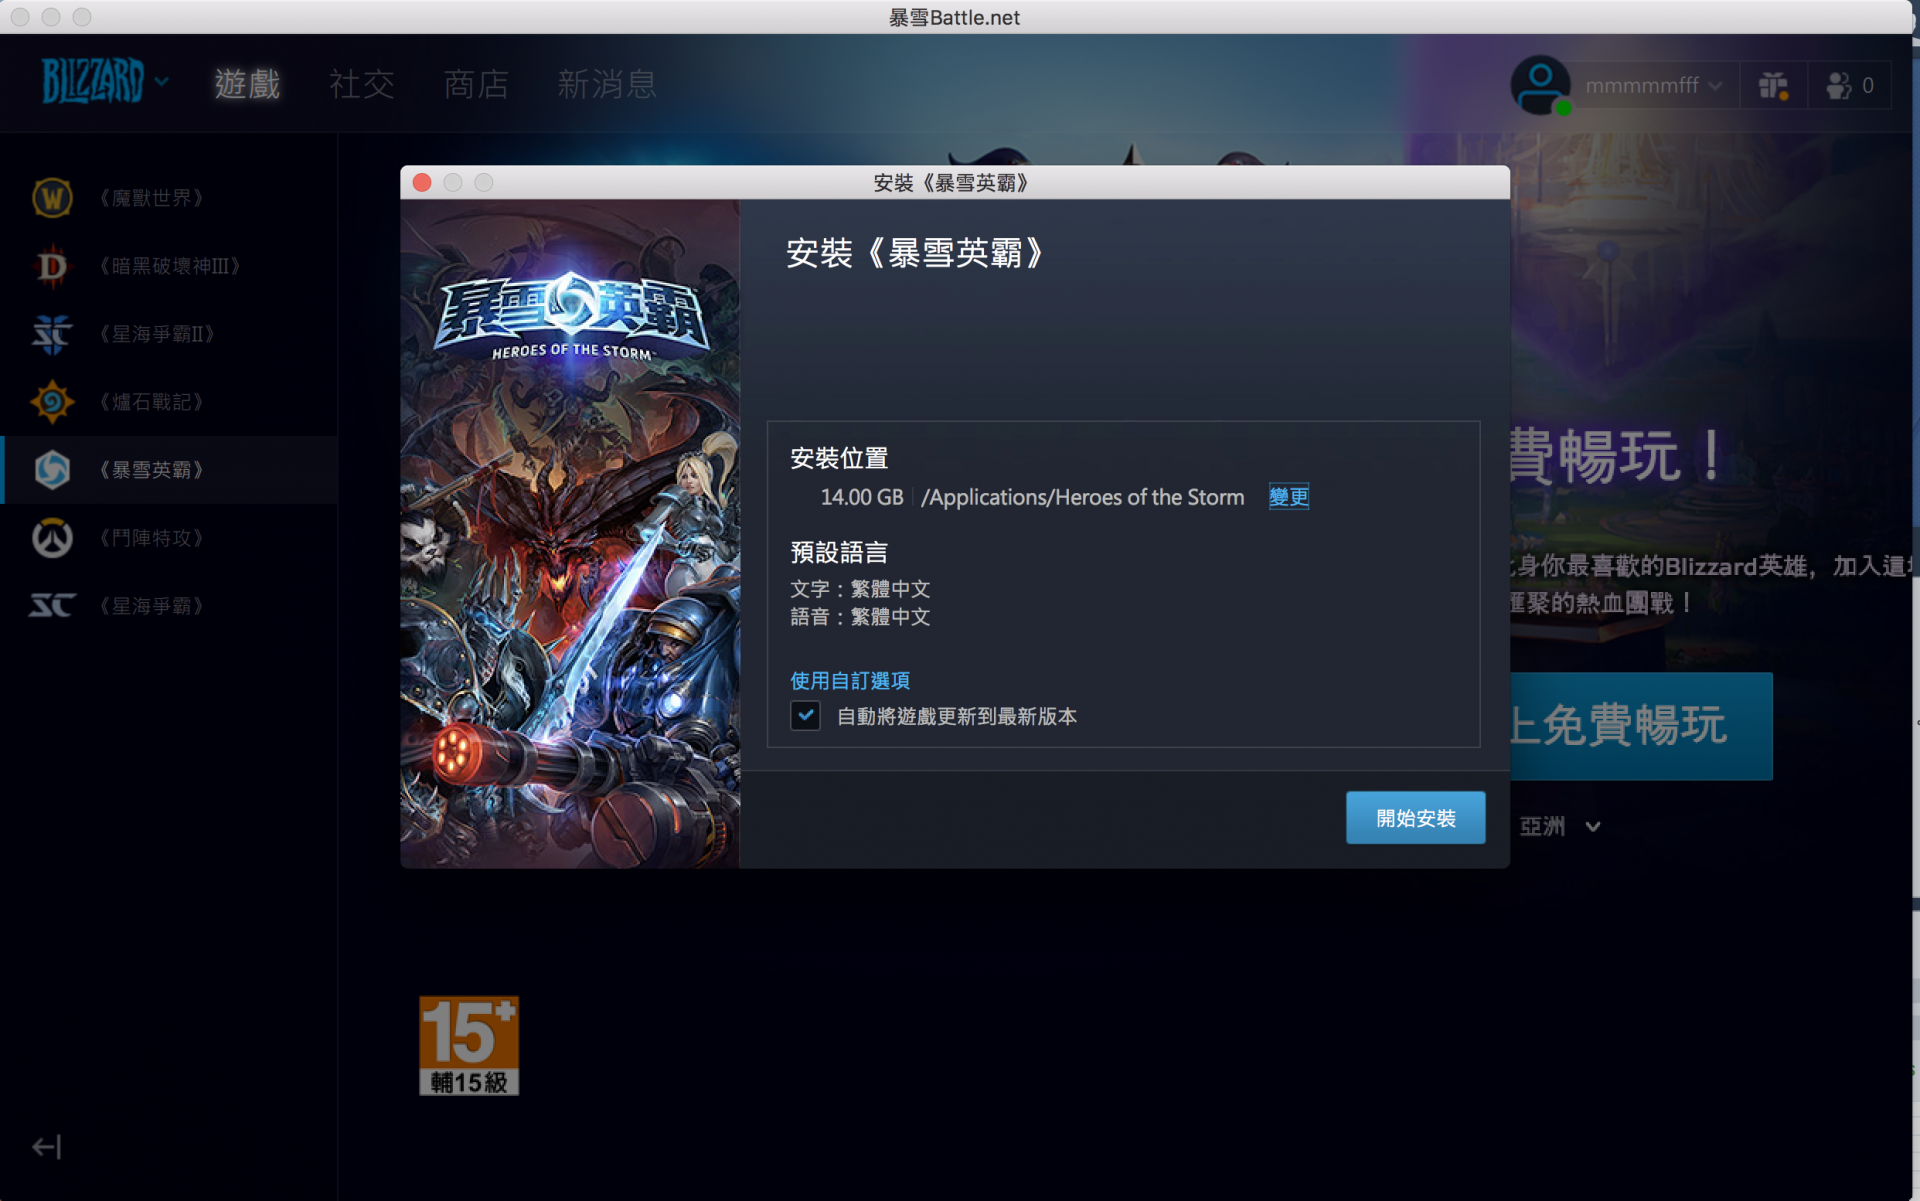This screenshot has height=1201, width=1920.
Task: Open StarCraft II from its sidebar icon
Action: (x=52, y=334)
